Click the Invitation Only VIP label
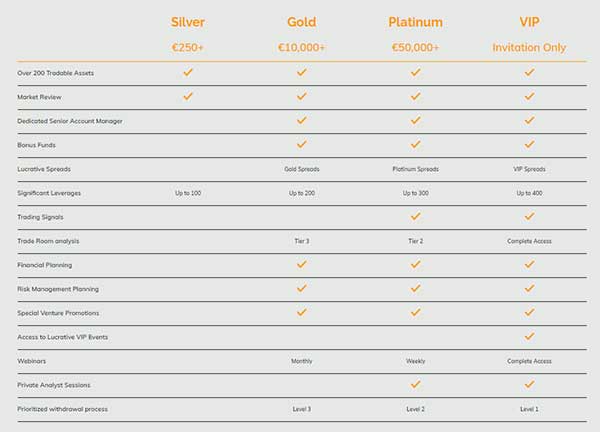 530,47
